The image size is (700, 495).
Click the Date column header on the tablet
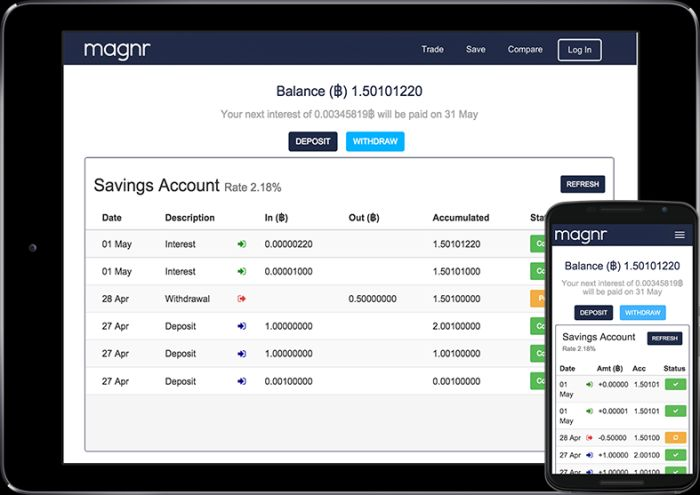click(x=112, y=218)
